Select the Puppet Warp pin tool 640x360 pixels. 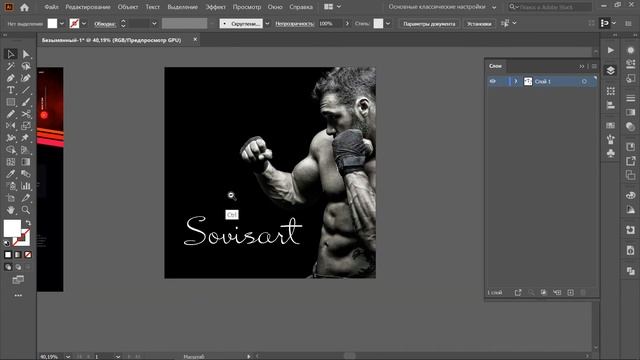coord(26,138)
